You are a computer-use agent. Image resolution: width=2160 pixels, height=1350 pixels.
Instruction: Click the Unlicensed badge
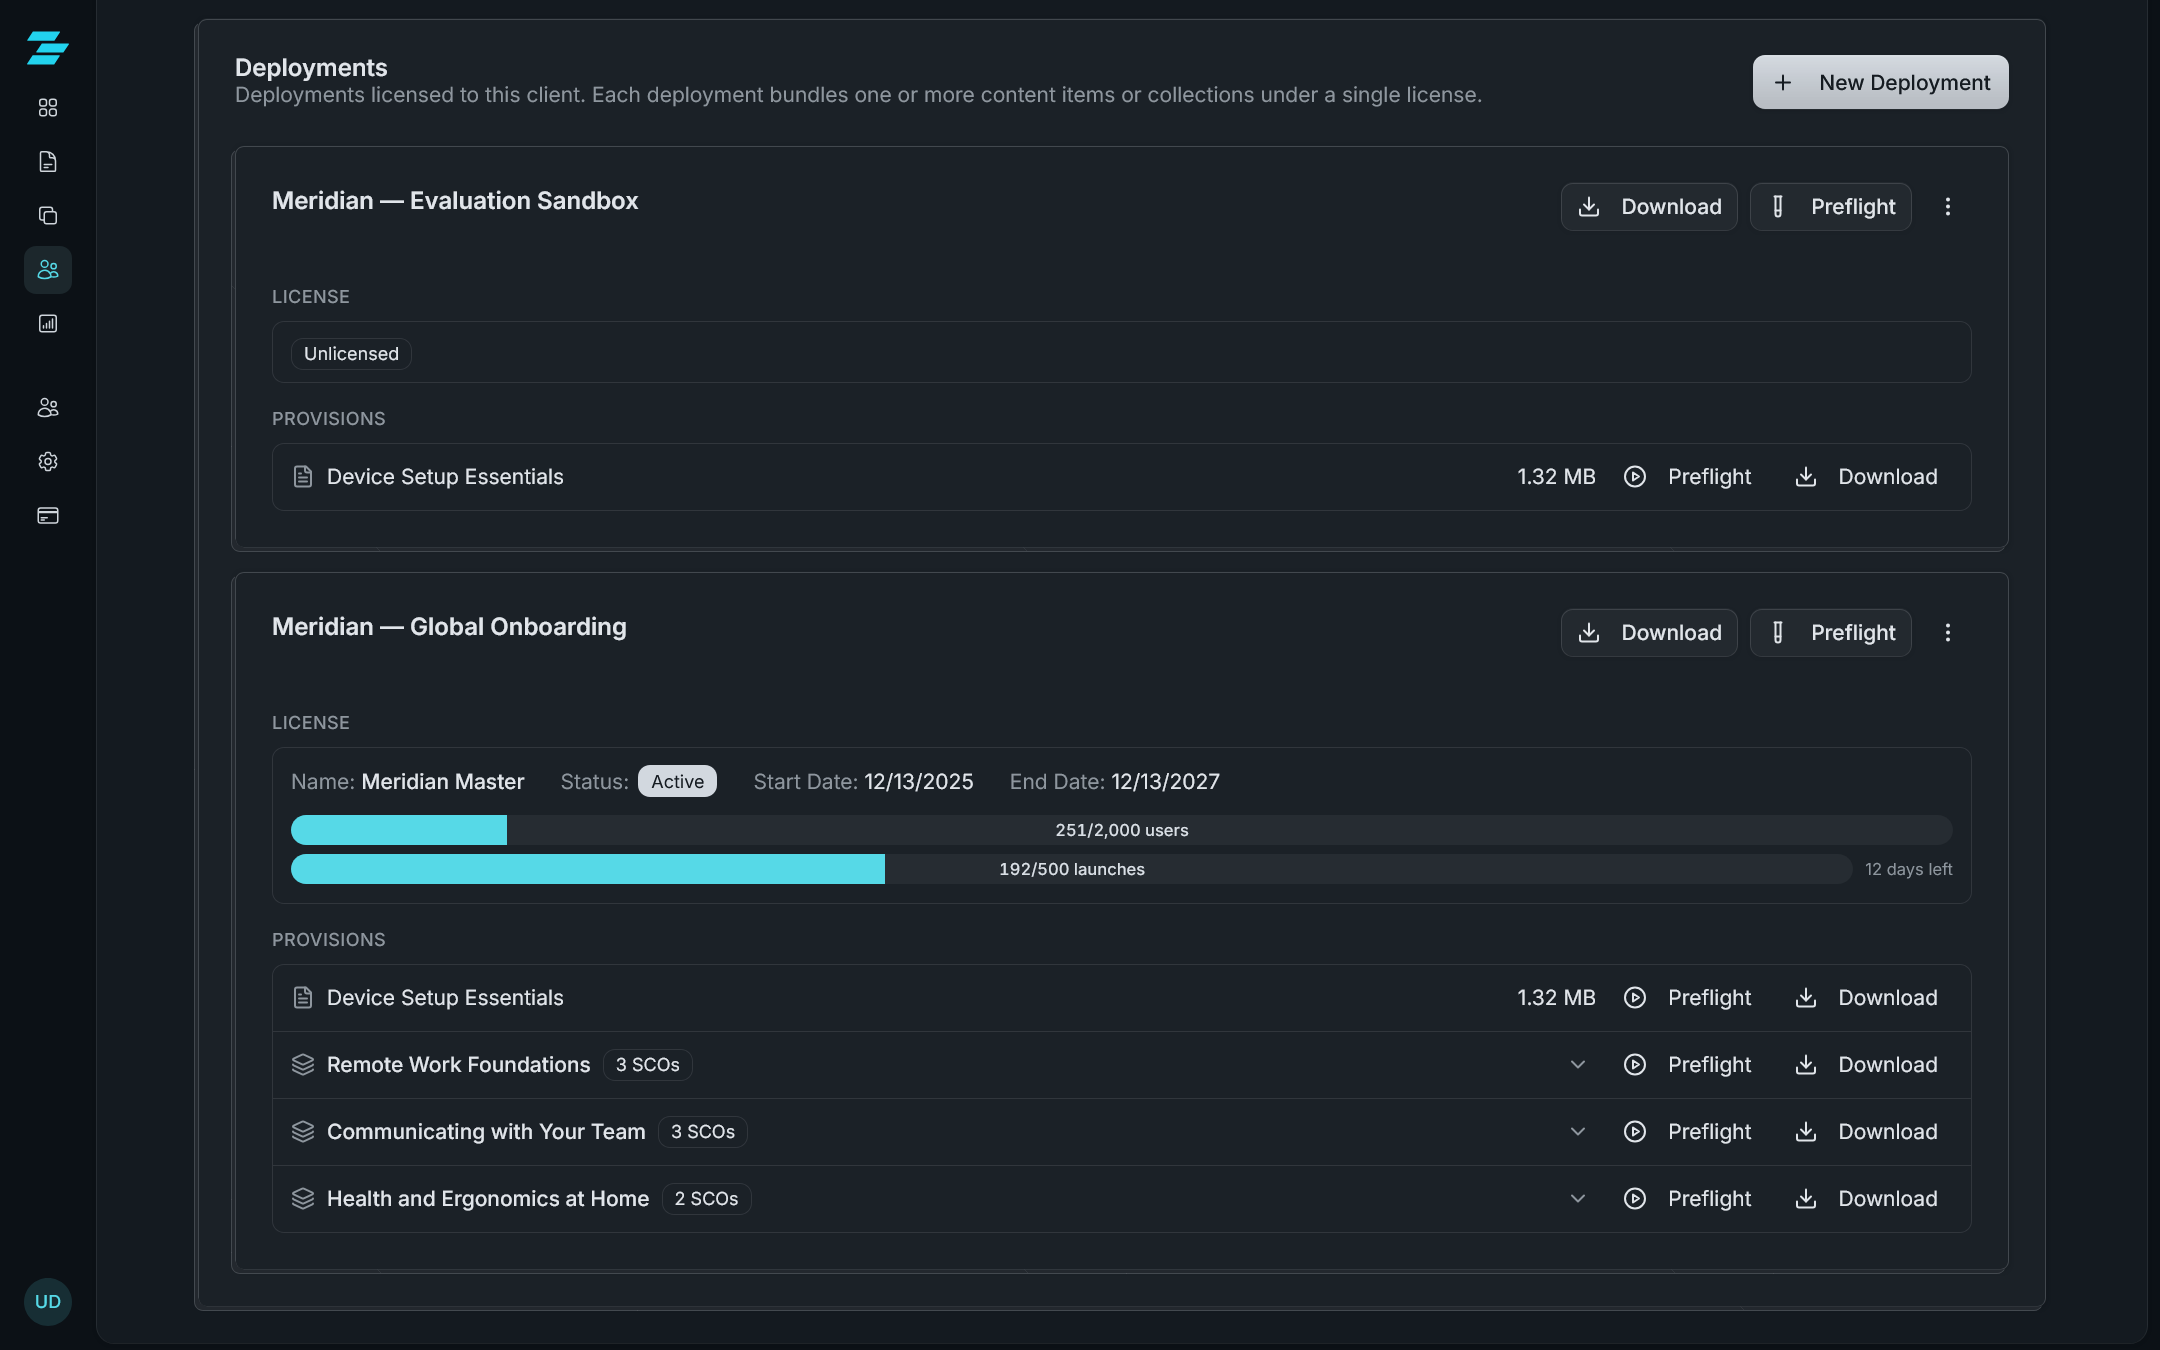pos(351,354)
